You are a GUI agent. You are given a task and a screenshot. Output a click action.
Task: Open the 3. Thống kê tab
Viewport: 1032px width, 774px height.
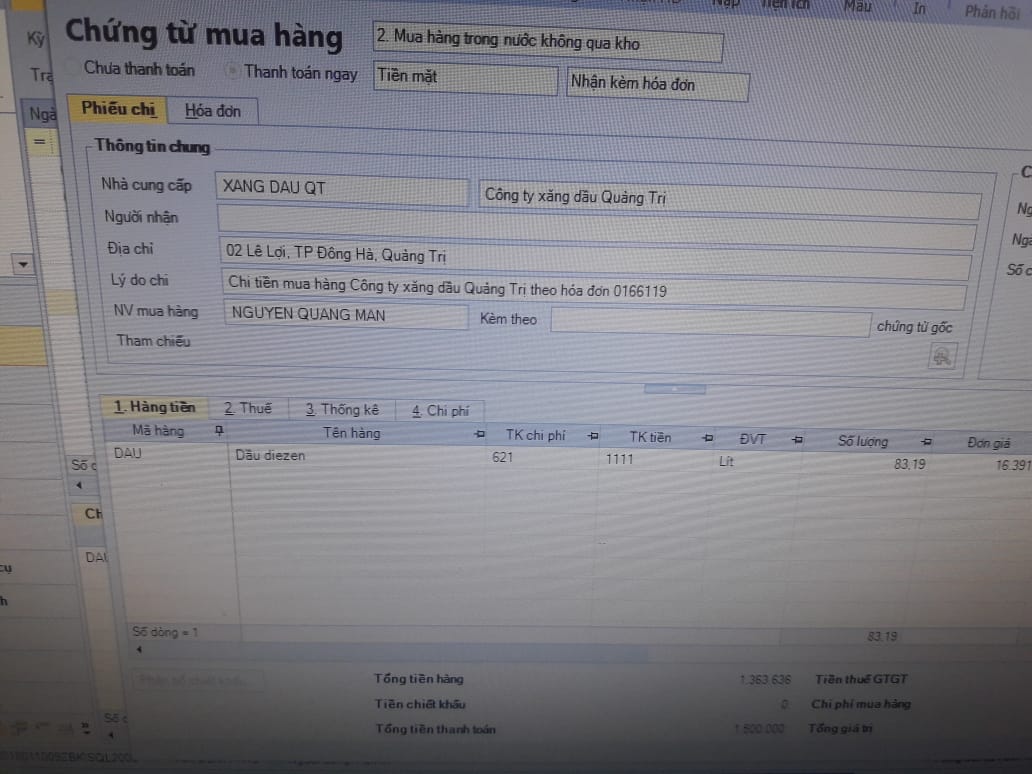point(342,409)
